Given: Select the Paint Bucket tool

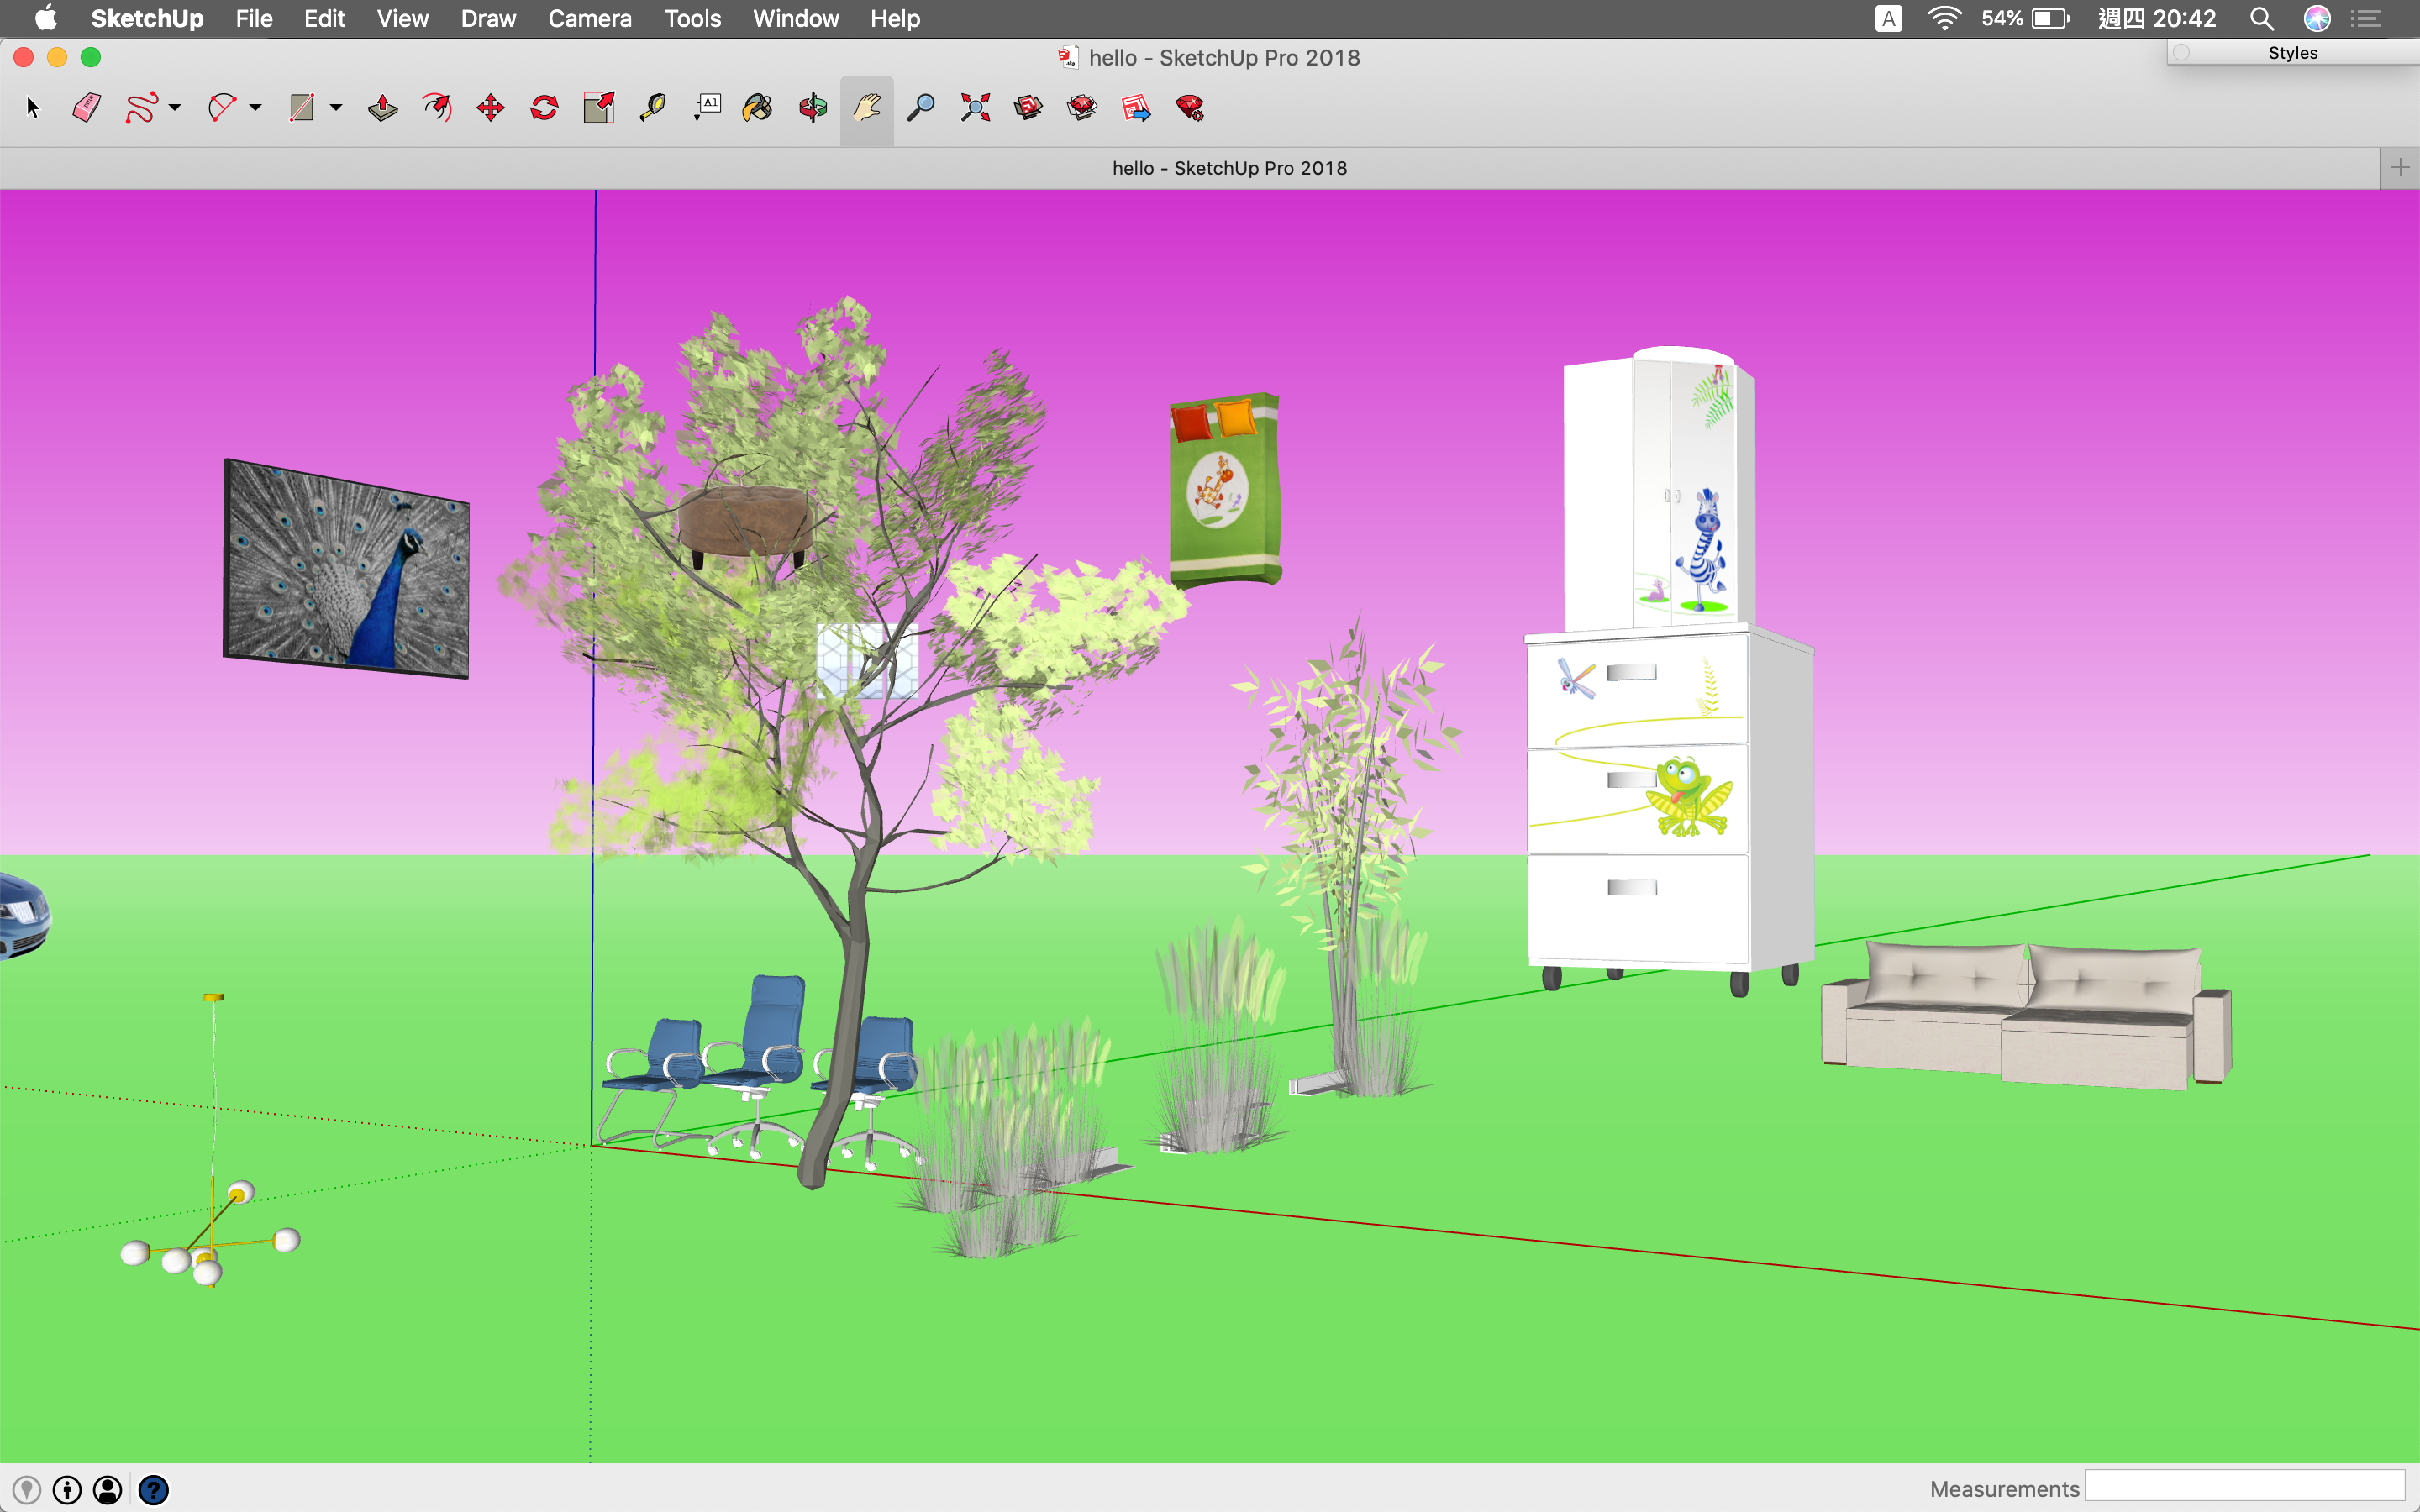Looking at the screenshot, I should (758, 108).
